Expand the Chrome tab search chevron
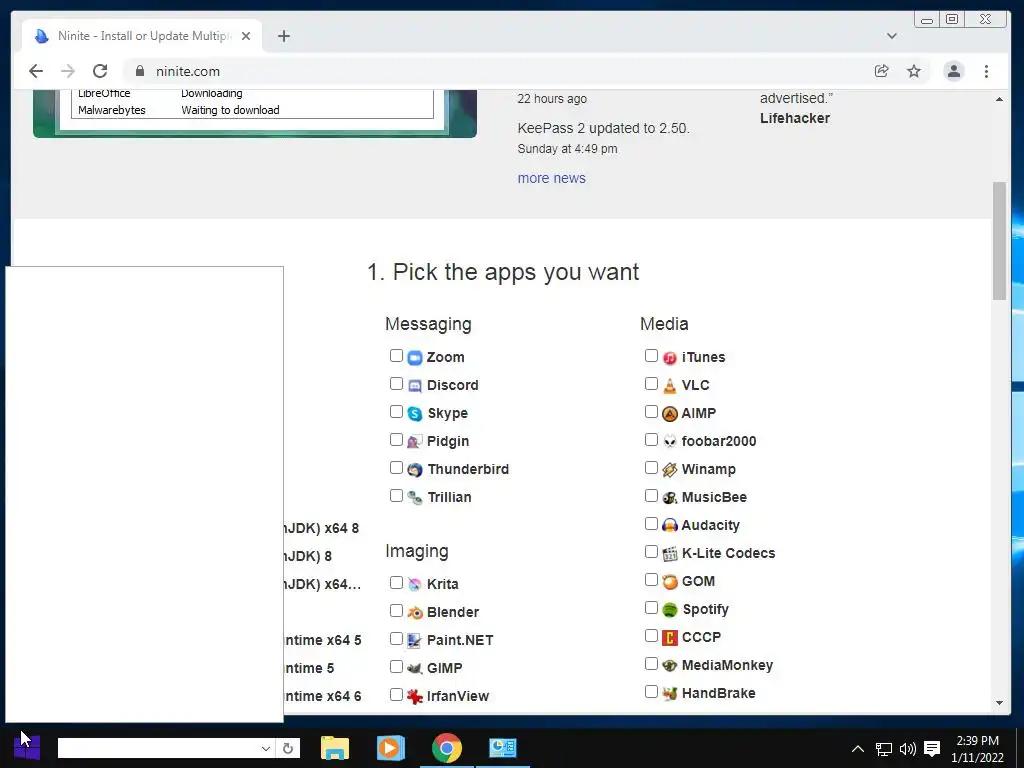This screenshot has width=1024, height=768. point(891,36)
